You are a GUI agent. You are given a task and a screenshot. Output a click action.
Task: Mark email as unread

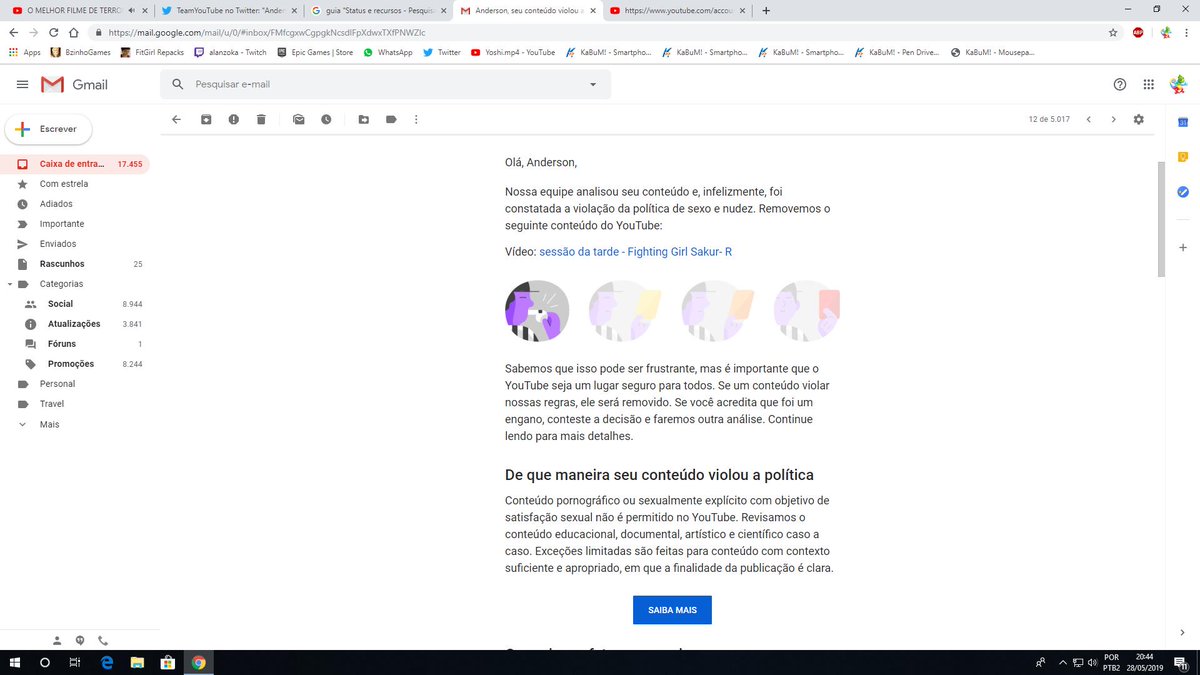[298, 119]
